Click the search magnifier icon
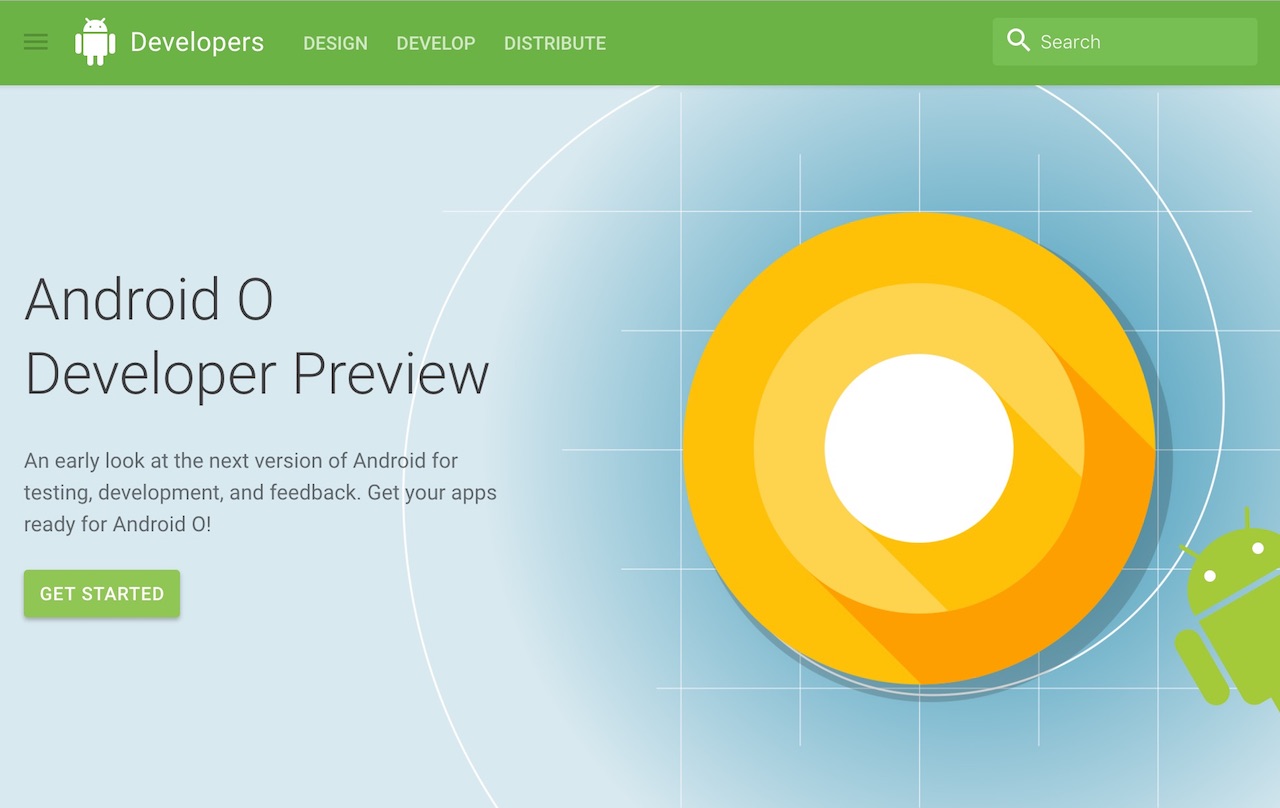Screen dimensions: 1280x808 pos(1018,41)
